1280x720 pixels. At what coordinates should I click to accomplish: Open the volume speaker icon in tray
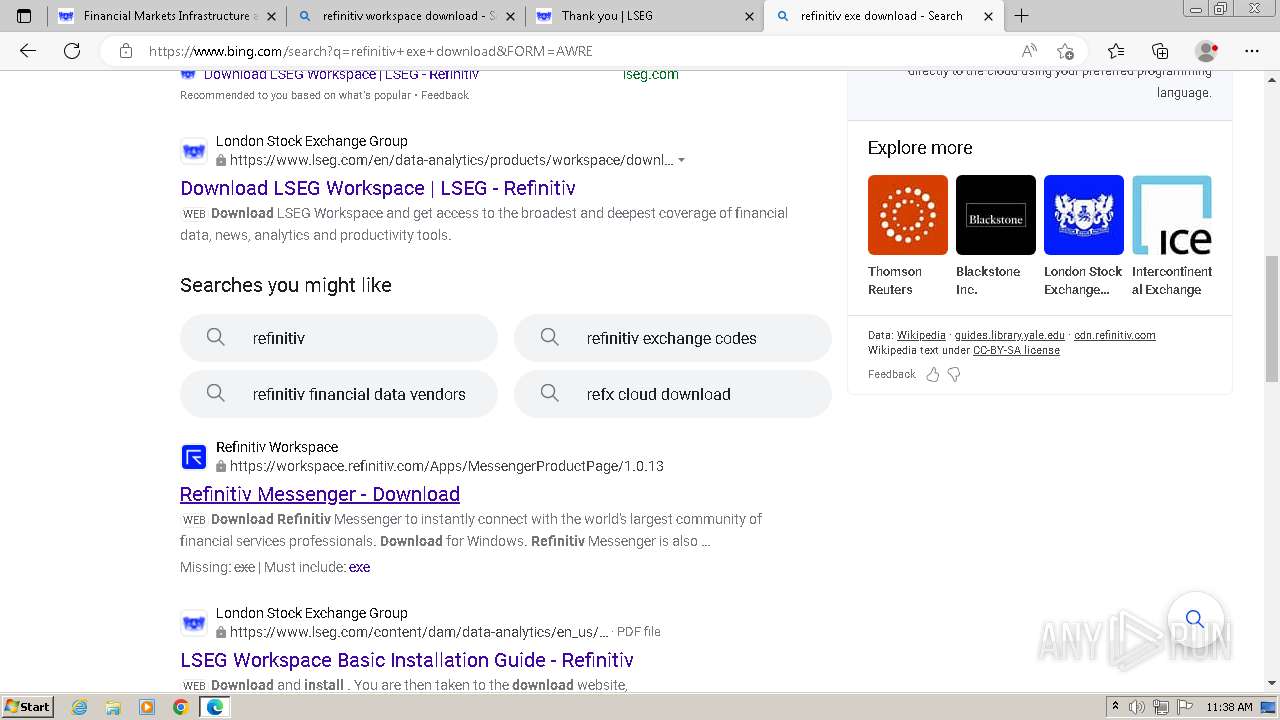tap(1137, 707)
